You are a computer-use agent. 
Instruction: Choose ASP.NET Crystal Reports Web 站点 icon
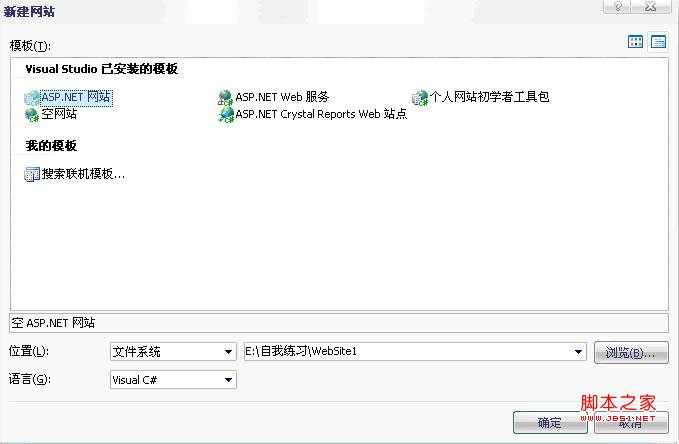pyautogui.click(x=226, y=115)
